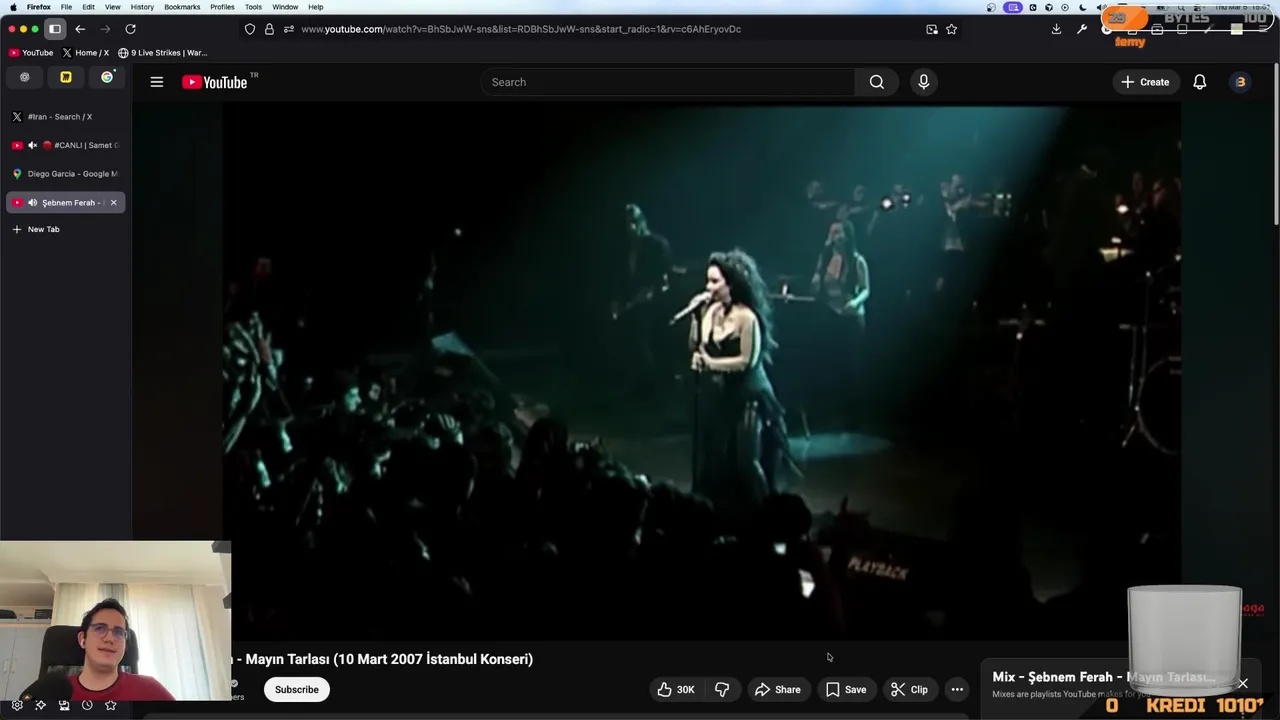The height and width of the screenshot is (720, 1280).
Task: Open tracking protection shield icon
Action: [x=250, y=29]
